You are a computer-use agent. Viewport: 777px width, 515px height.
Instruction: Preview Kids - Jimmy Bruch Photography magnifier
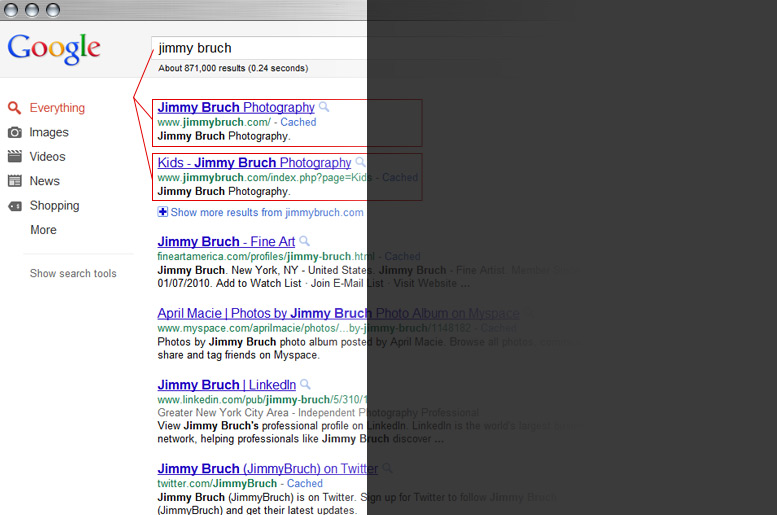pos(361,162)
